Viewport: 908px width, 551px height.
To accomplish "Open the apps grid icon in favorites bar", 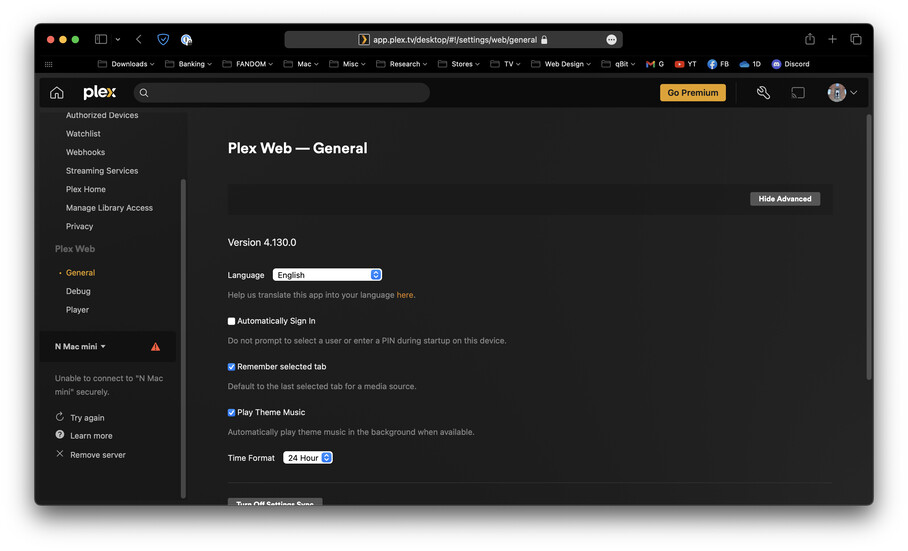I will click(x=49, y=64).
